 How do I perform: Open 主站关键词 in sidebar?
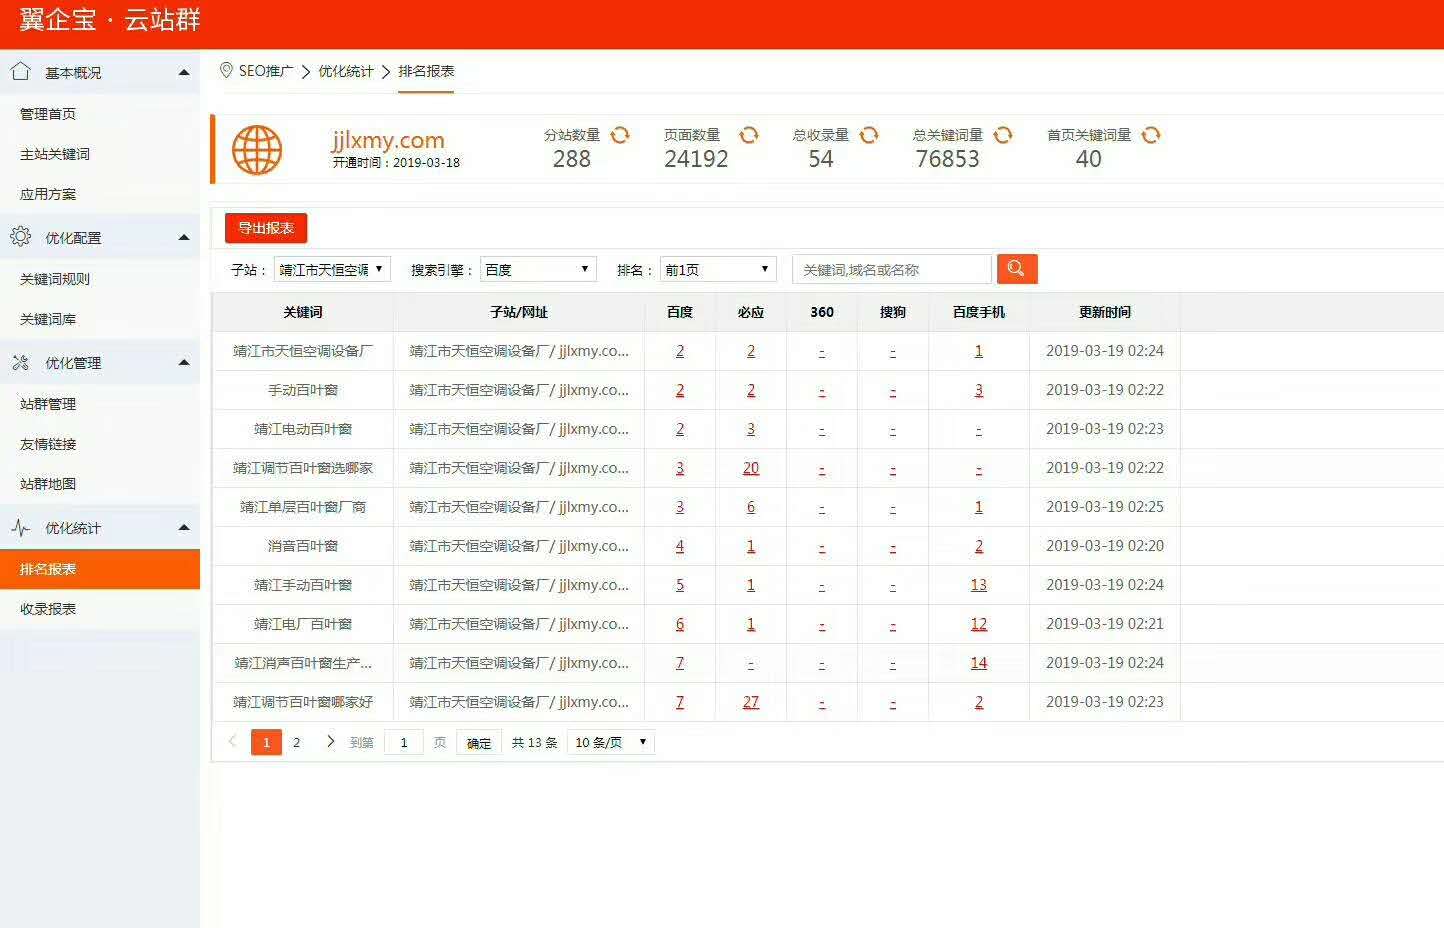[x=55, y=154]
